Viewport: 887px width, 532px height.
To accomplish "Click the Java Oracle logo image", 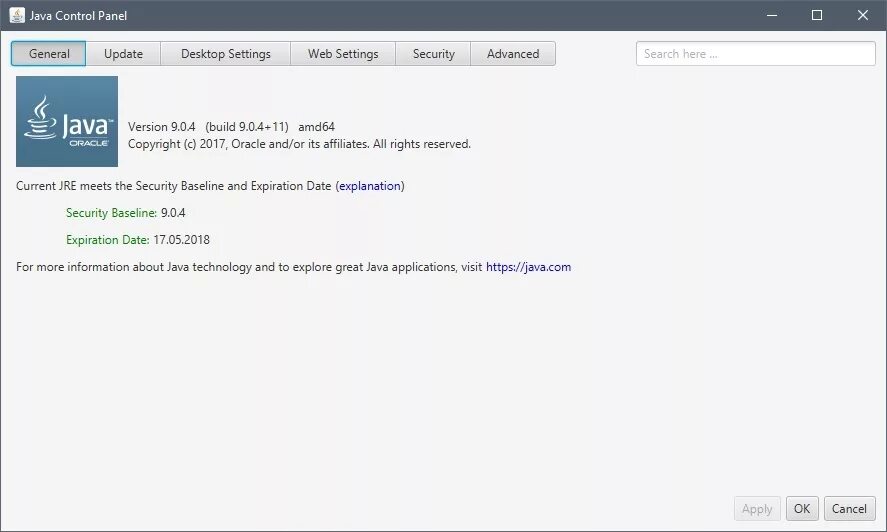I will pos(67,122).
